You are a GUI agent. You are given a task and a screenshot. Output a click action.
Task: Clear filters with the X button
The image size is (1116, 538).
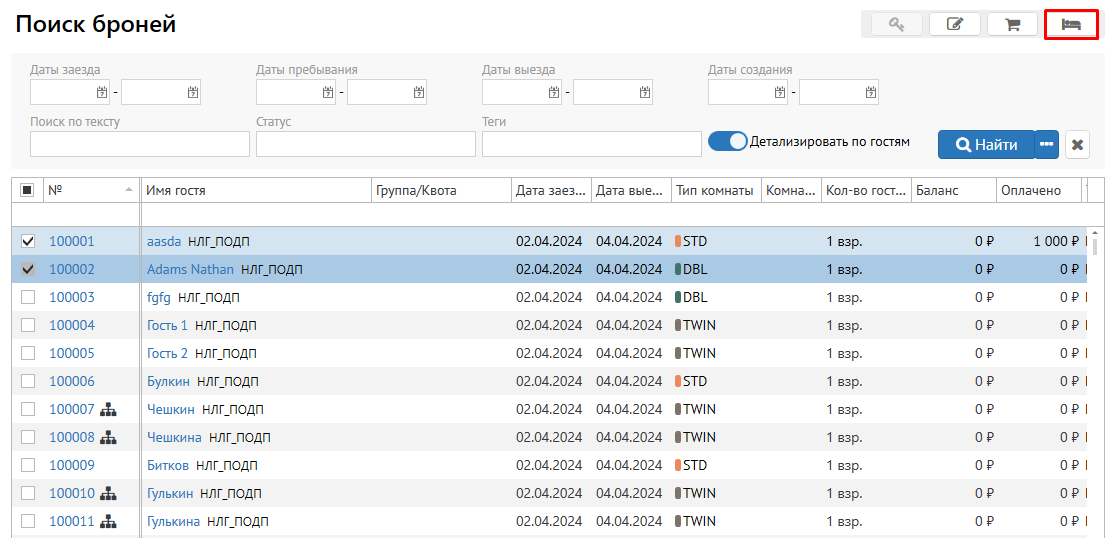click(x=1077, y=145)
